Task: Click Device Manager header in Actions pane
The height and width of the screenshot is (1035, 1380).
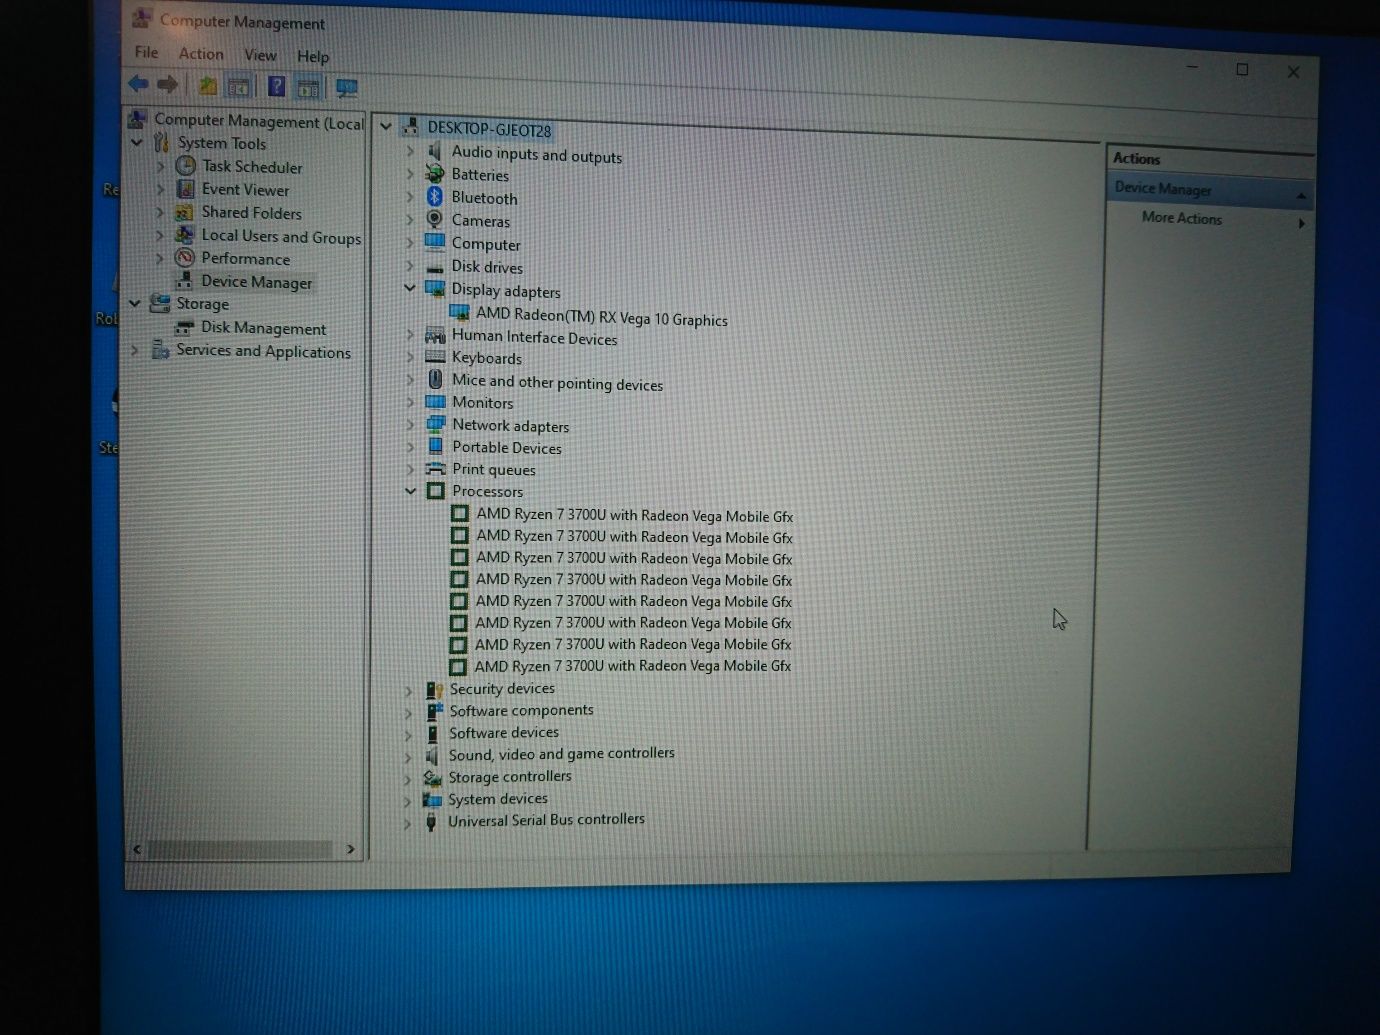Action: click(1210, 190)
